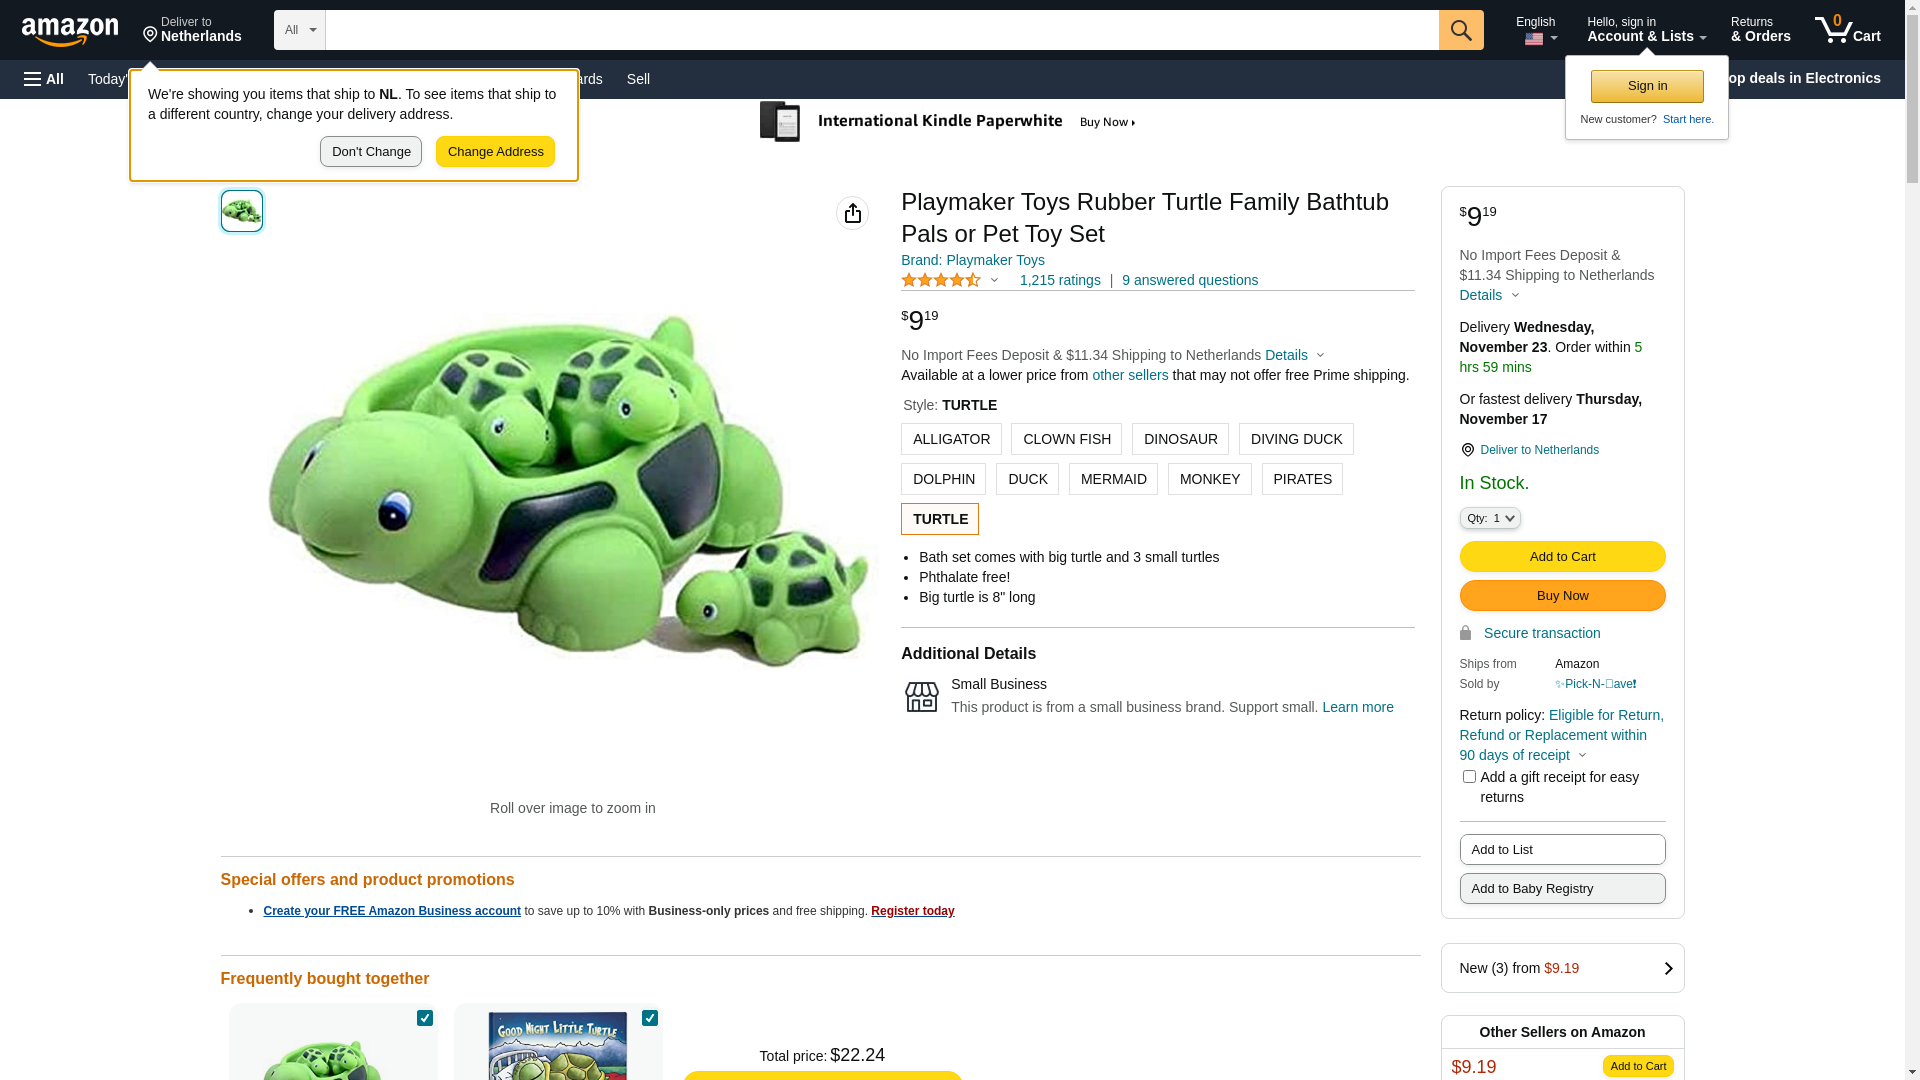The image size is (1920, 1080).
Task: Uncheck the Good Night Little Turtle book
Action: pyautogui.click(x=650, y=1018)
